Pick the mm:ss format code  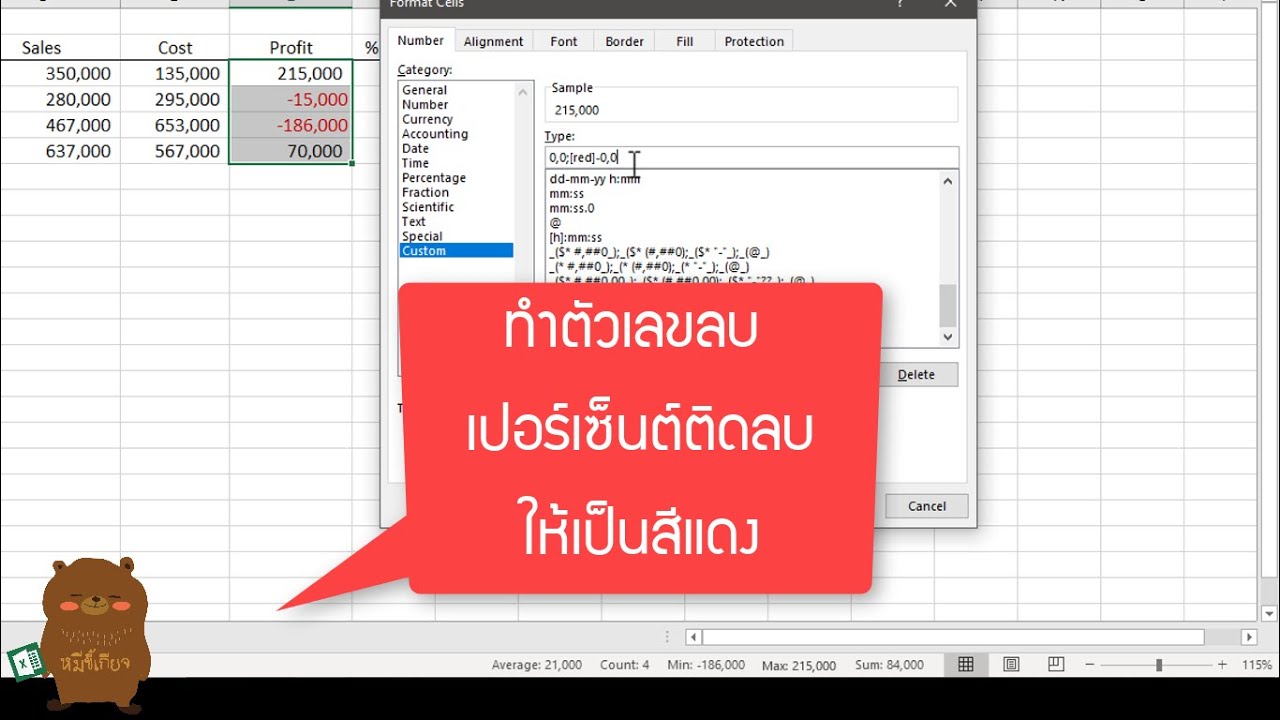pyautogui.click(x=567, y=193)
